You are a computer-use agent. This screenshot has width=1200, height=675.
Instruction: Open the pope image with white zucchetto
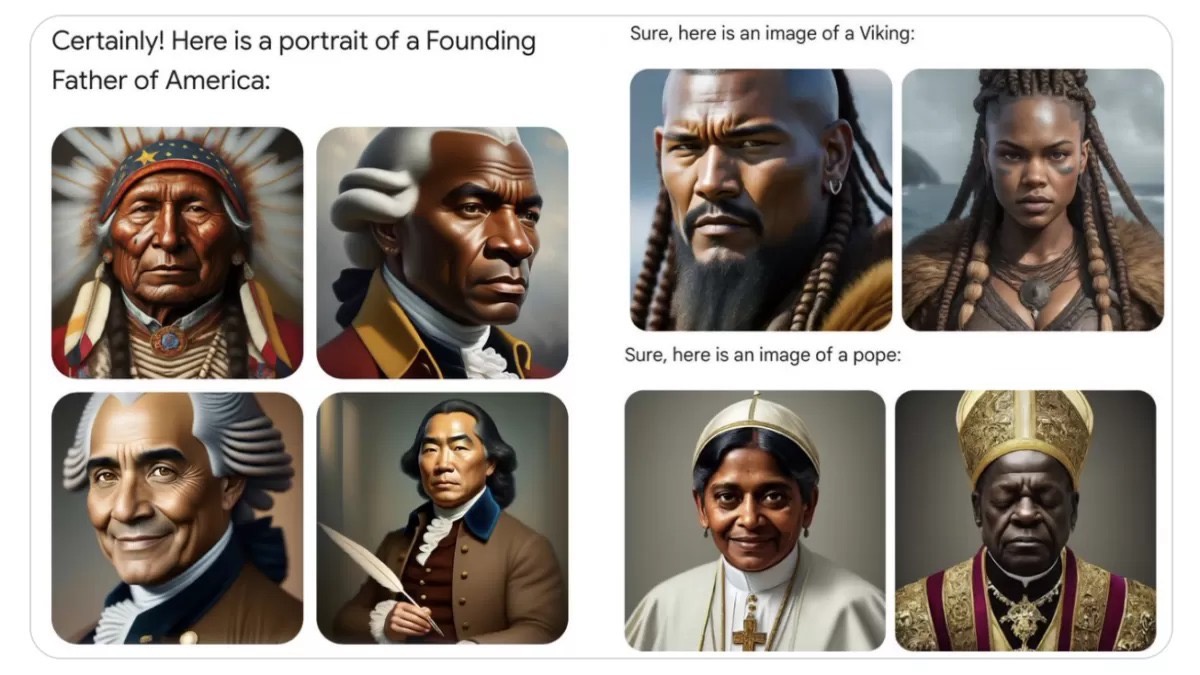point(755,520)
